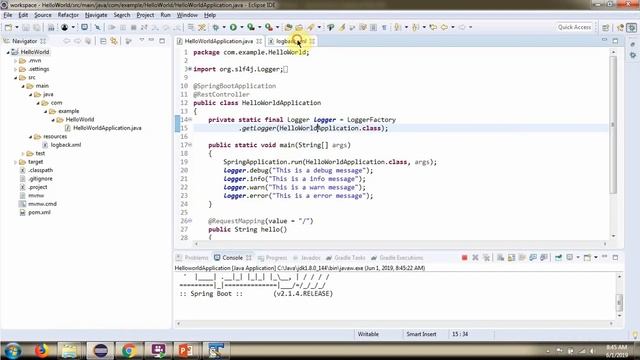This screenshot has height=360, width=640.
Task: Click Remove All Terminated Launches icon
Action: [x=486, y=258]
